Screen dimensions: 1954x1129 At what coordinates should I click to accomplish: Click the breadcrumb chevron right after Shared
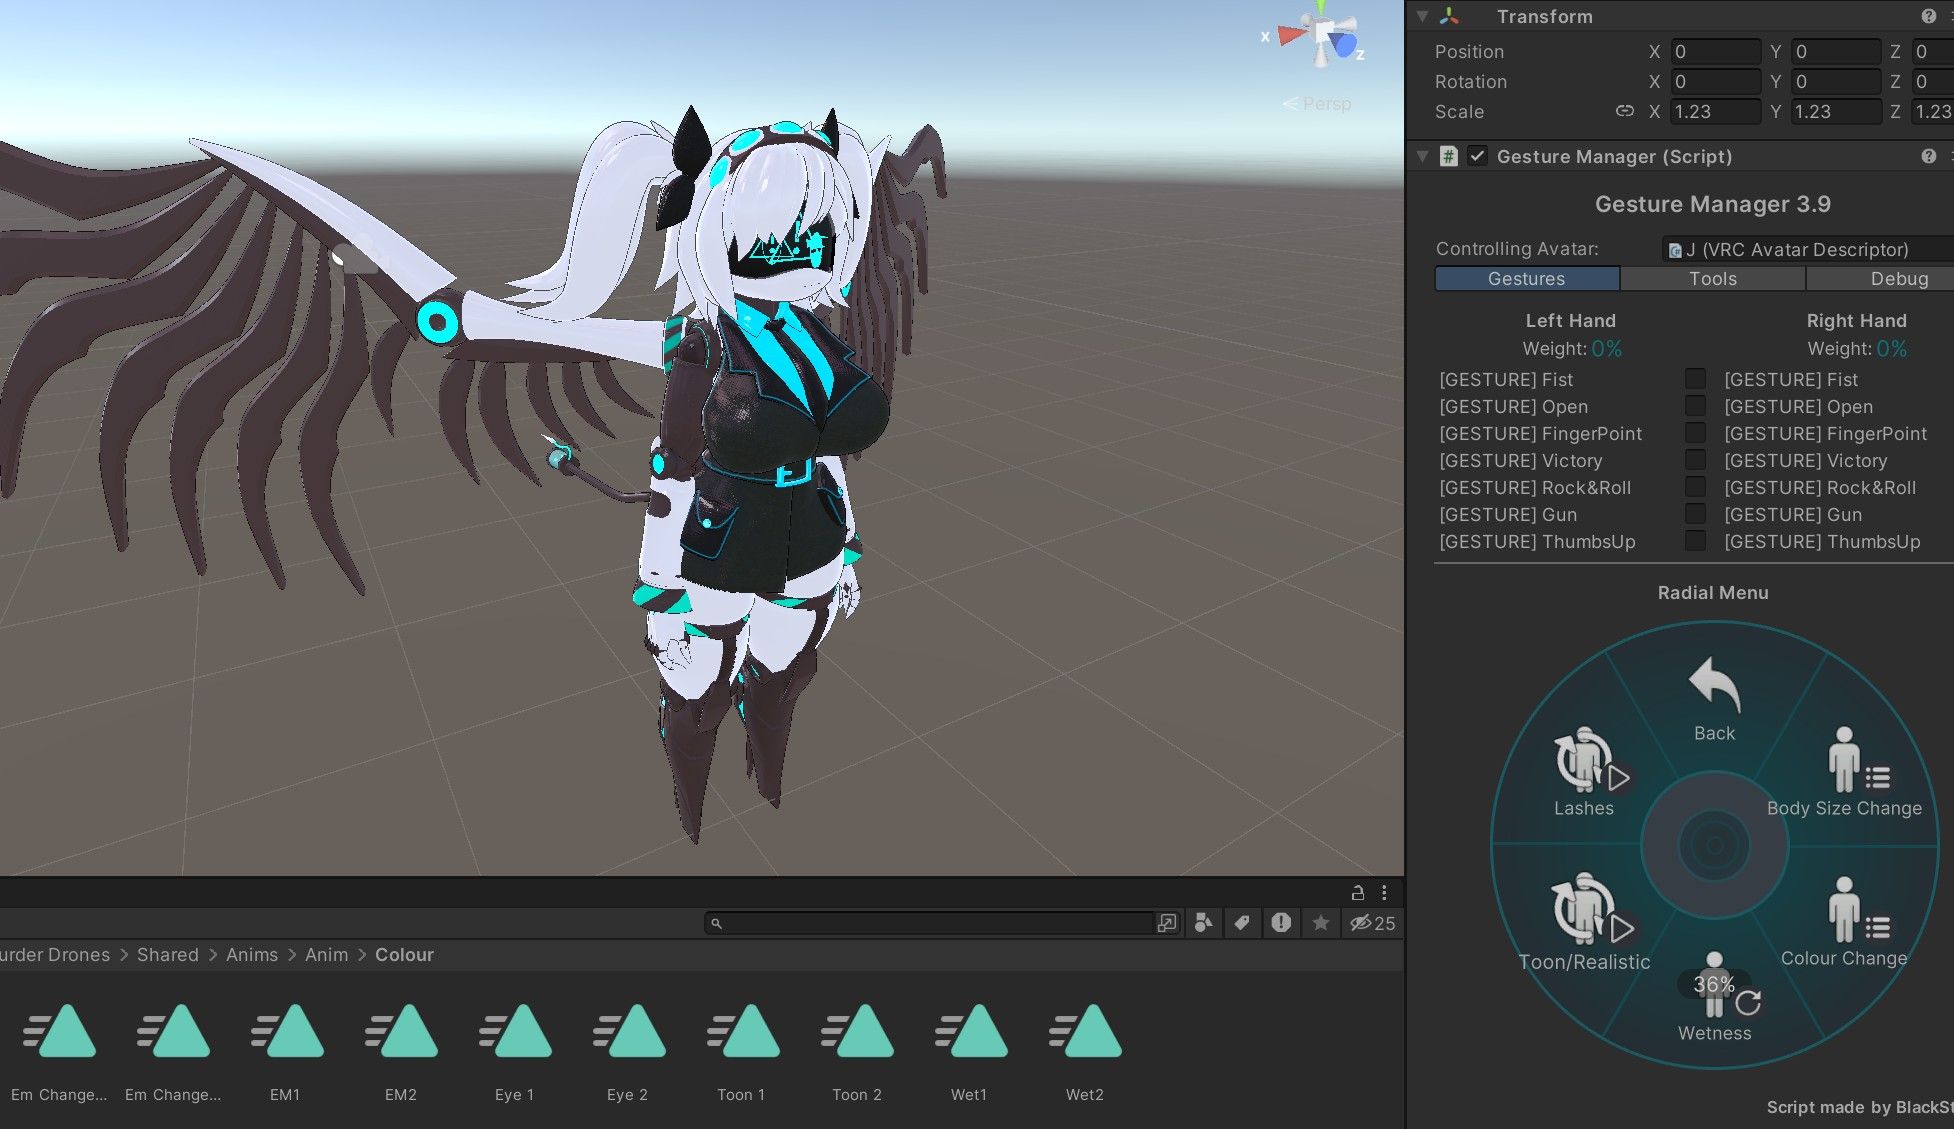(x=212, y=955)
